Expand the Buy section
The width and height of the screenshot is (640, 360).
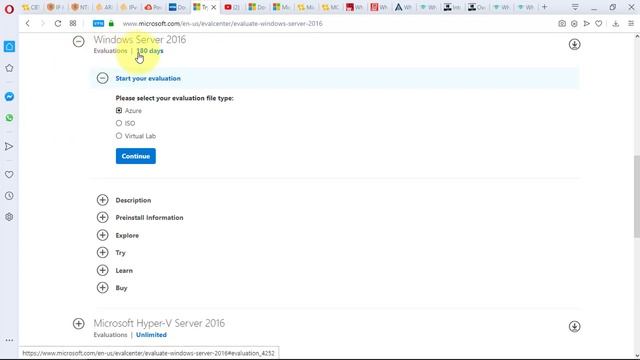pyautogui.click(x=102, y=288)
